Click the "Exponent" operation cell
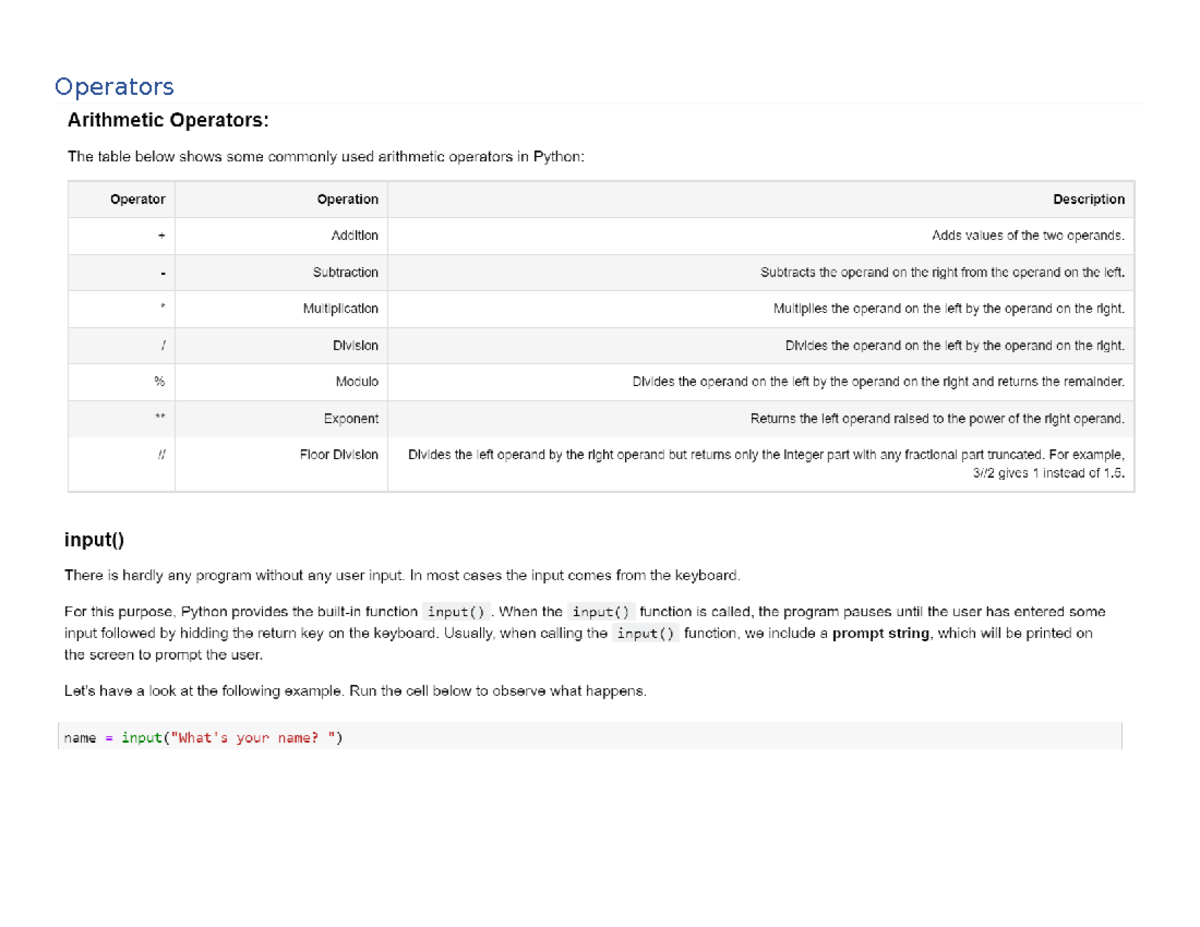Image resolution: width=1200 pixels, height=927 pixels. tap(351, 418)
